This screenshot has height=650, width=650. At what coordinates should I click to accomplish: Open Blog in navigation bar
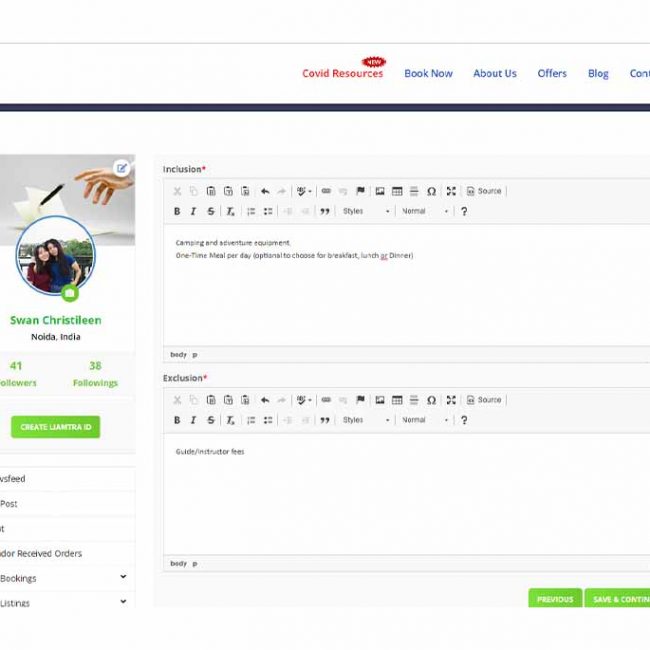click(x=598, y=73)
